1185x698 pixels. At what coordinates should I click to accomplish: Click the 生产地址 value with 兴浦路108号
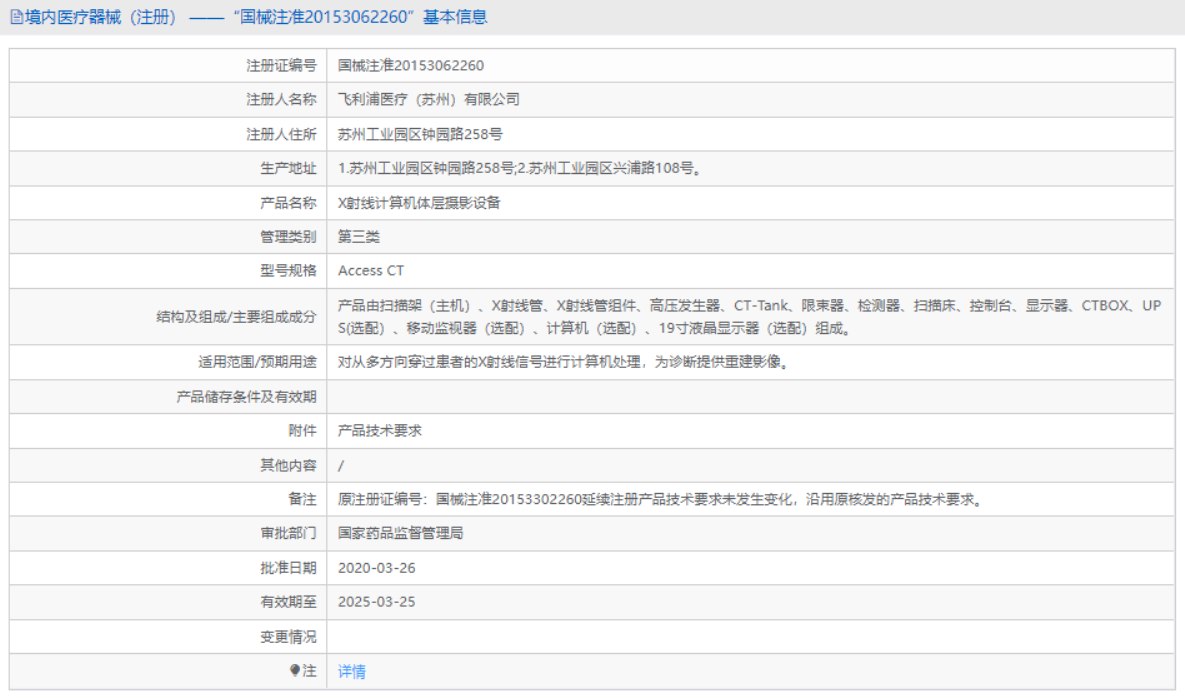pyautogui.click(x=521, y=168)
